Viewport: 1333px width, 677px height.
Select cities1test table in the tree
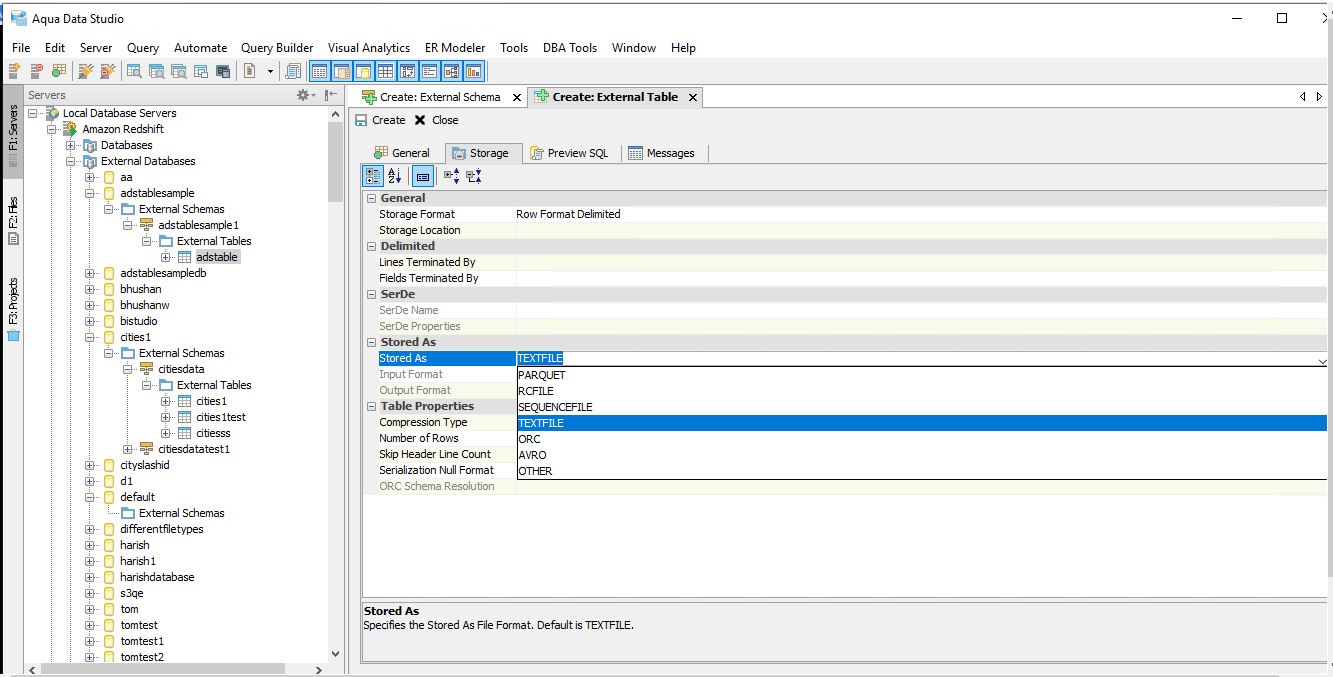(220, 417)
